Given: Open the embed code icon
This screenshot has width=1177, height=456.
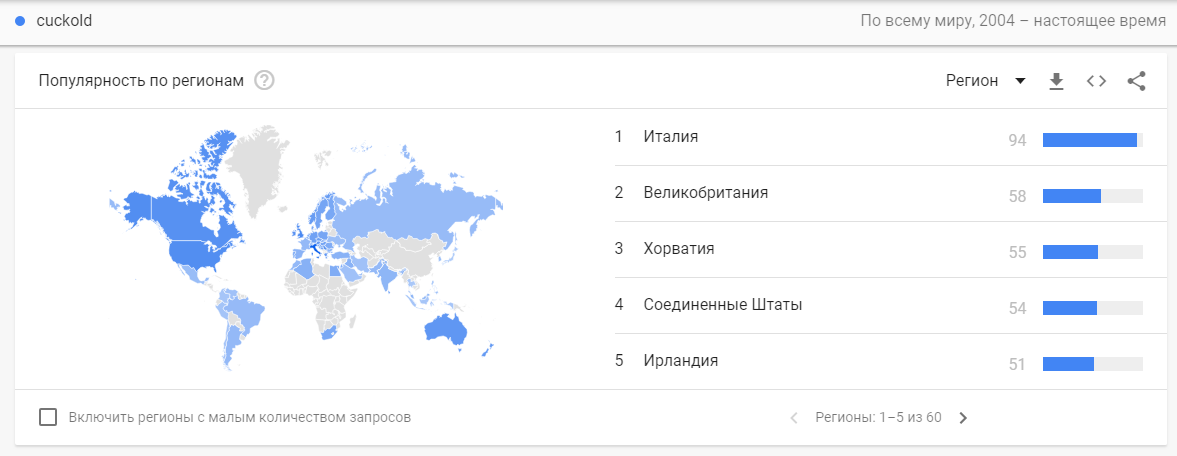Looking at the screenshot, I should [1097, 81].
